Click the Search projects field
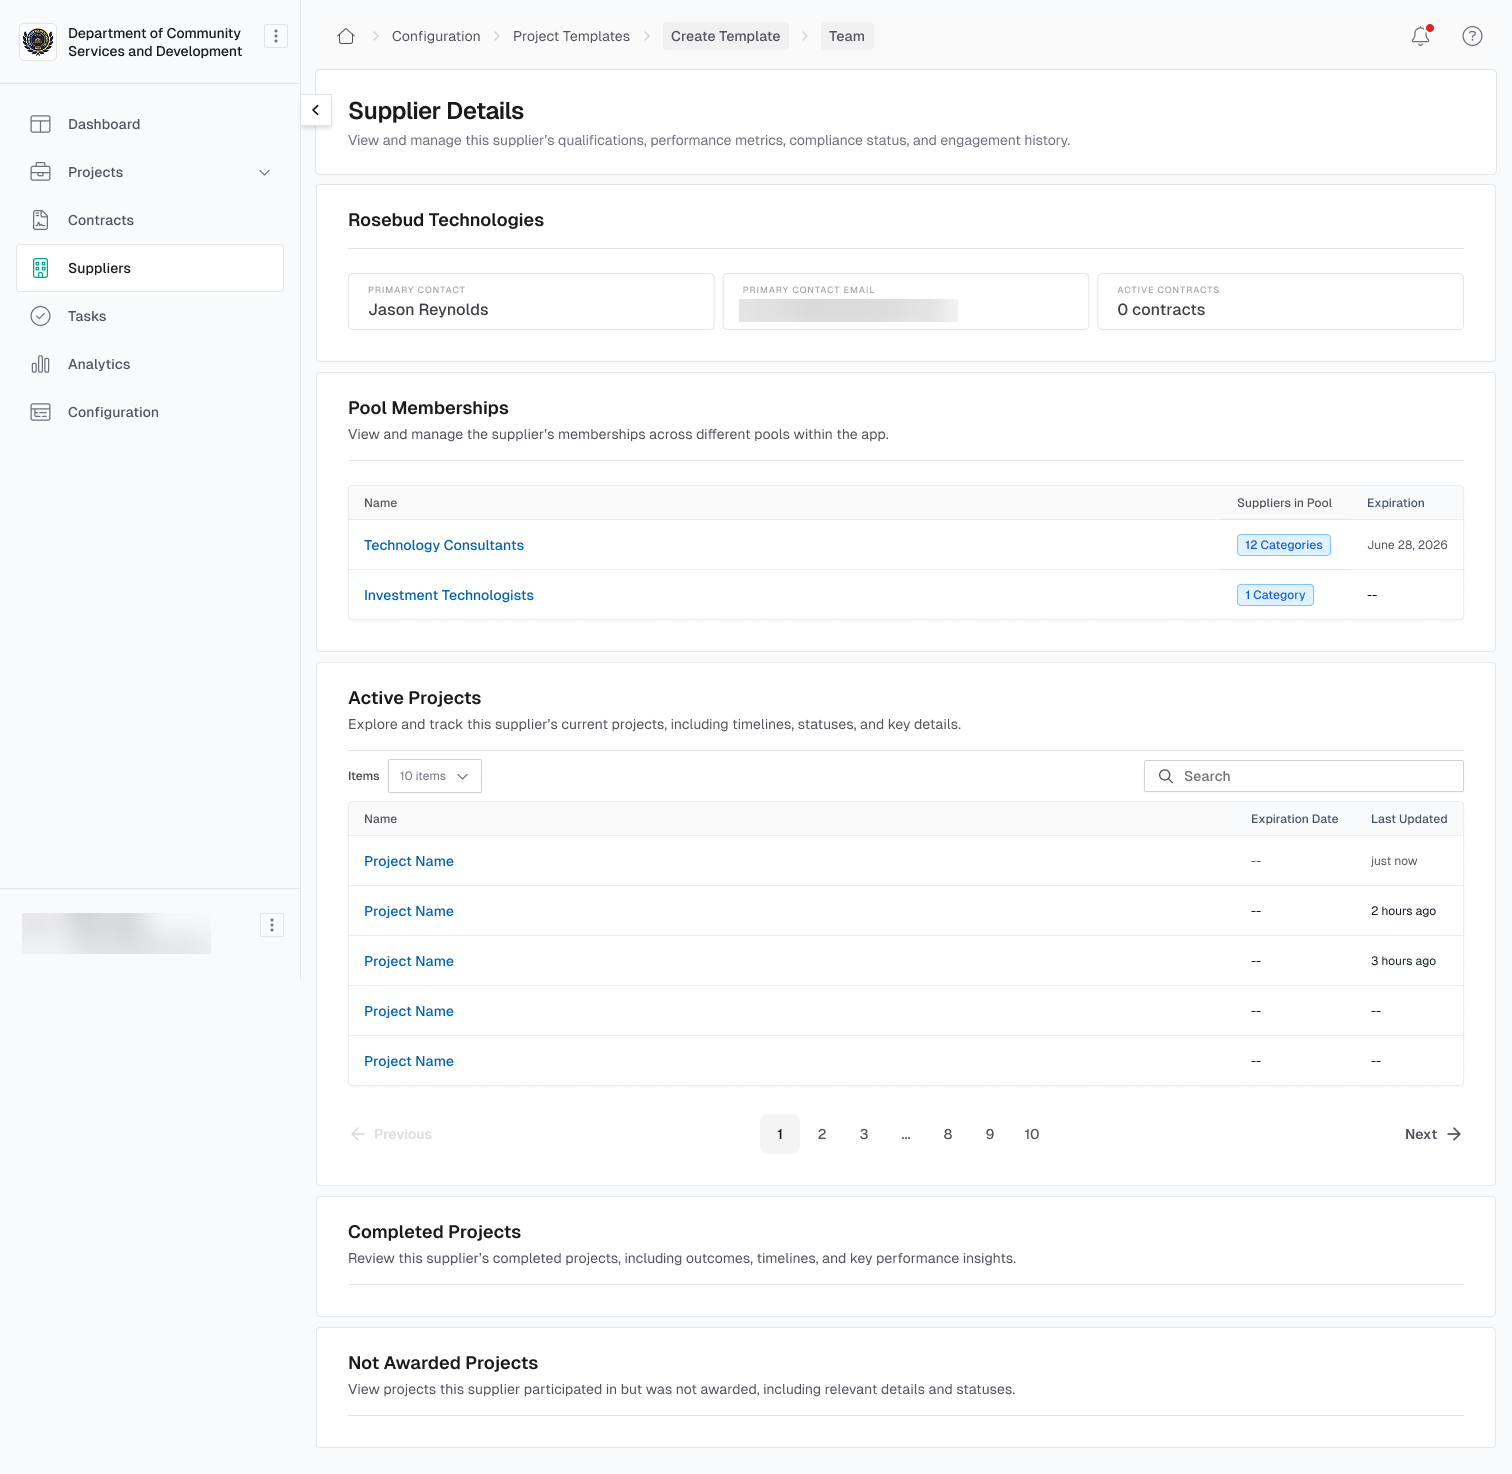 (1304, 776)
